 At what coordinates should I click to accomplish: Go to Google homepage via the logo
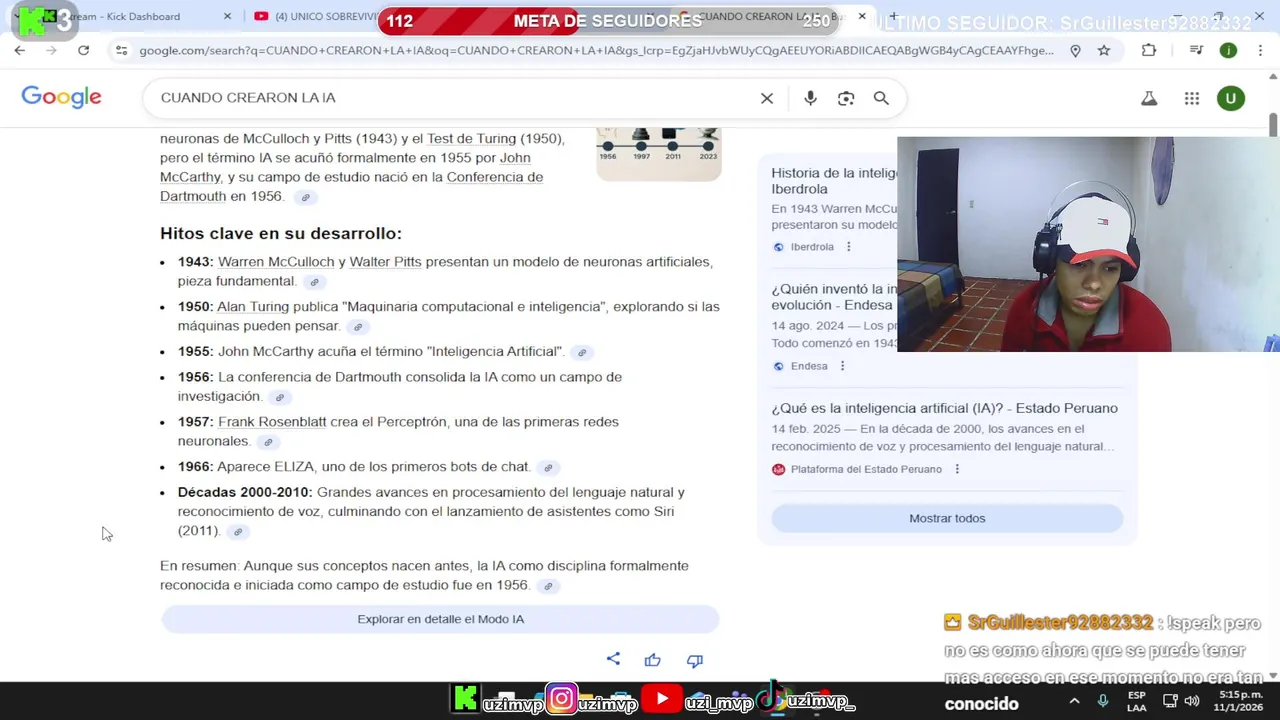tap(61, 97)
